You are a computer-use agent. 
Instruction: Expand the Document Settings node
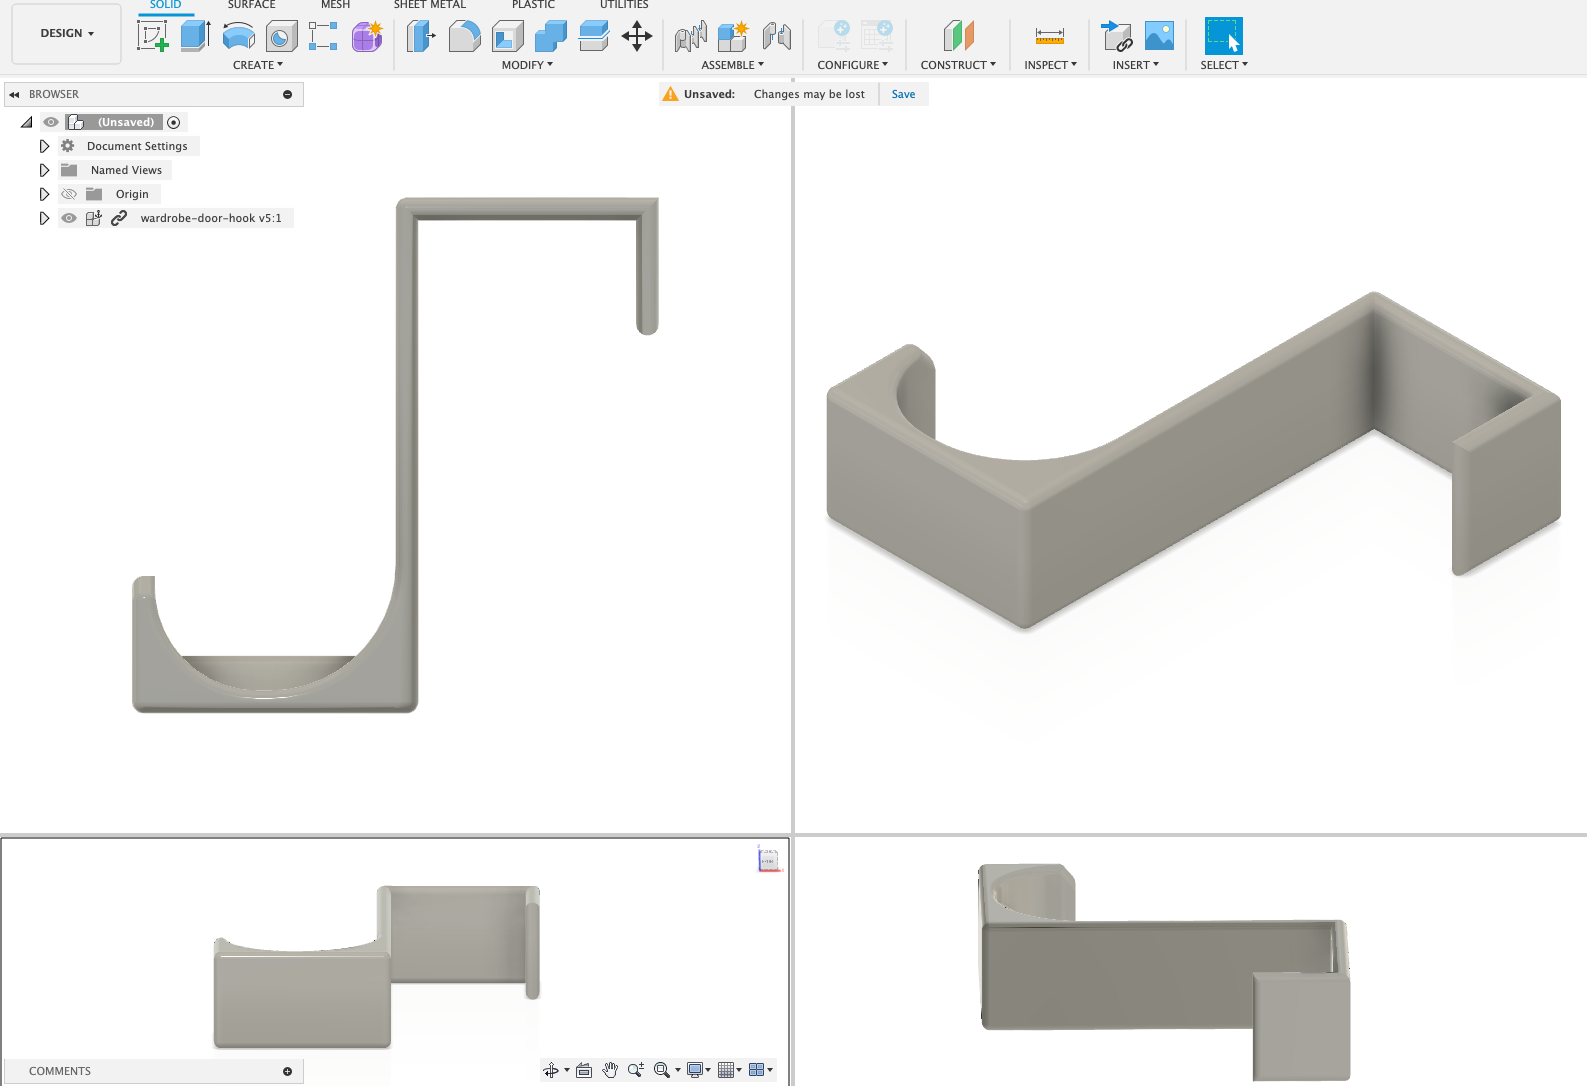coord(44,146)
